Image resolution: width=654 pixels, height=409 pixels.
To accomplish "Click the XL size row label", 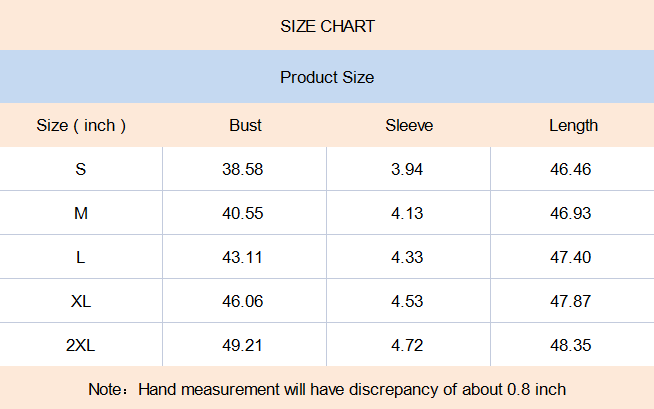I will click(x=80, y=301).
